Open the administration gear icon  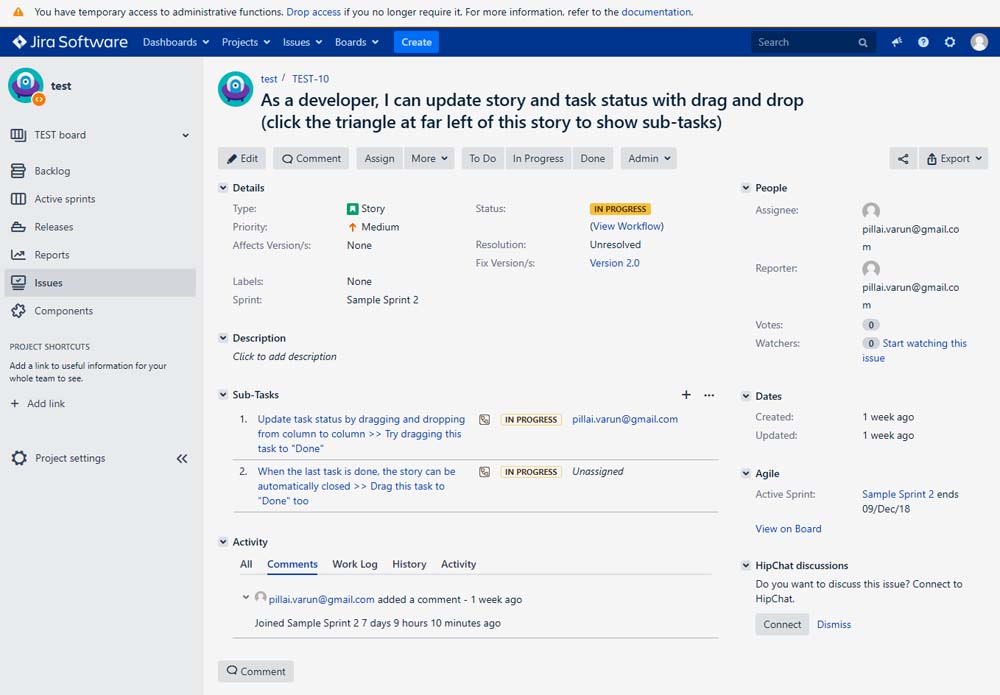pyautogui.click(x=950, y=42)
